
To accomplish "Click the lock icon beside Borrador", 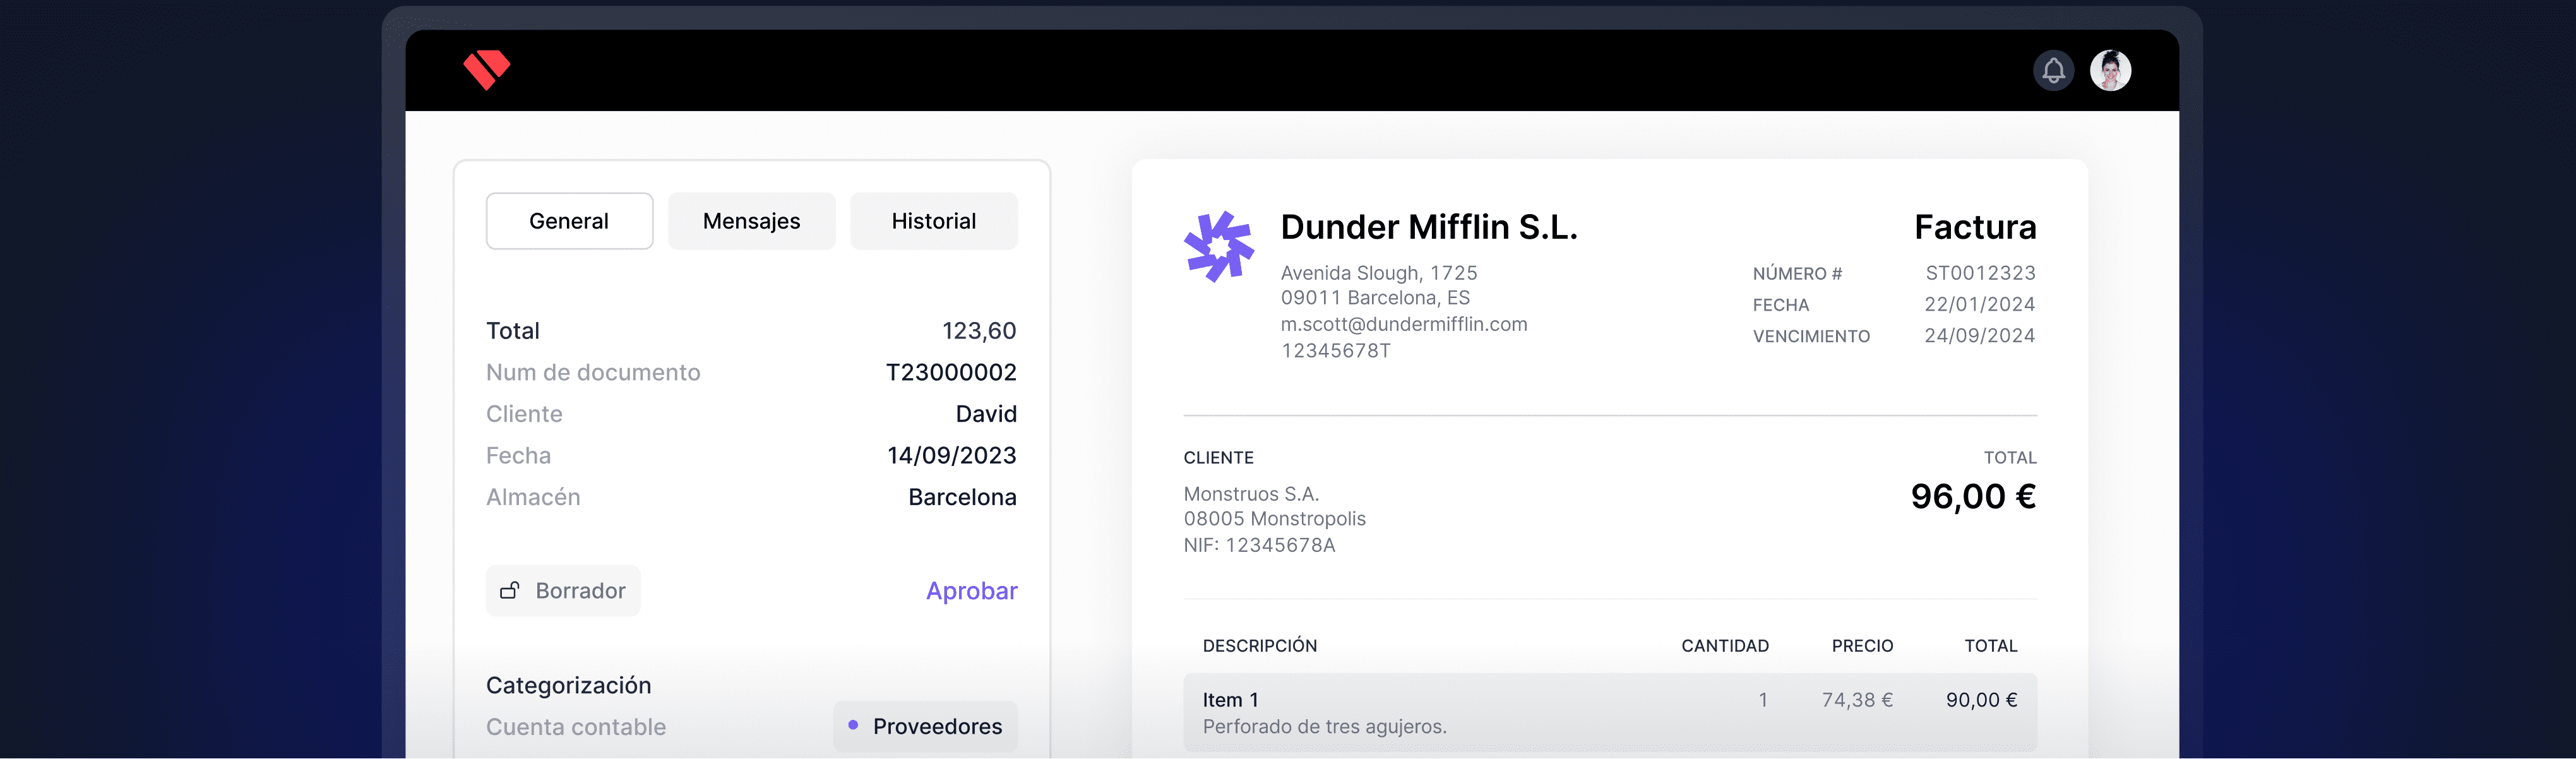I will coord(510,590).
